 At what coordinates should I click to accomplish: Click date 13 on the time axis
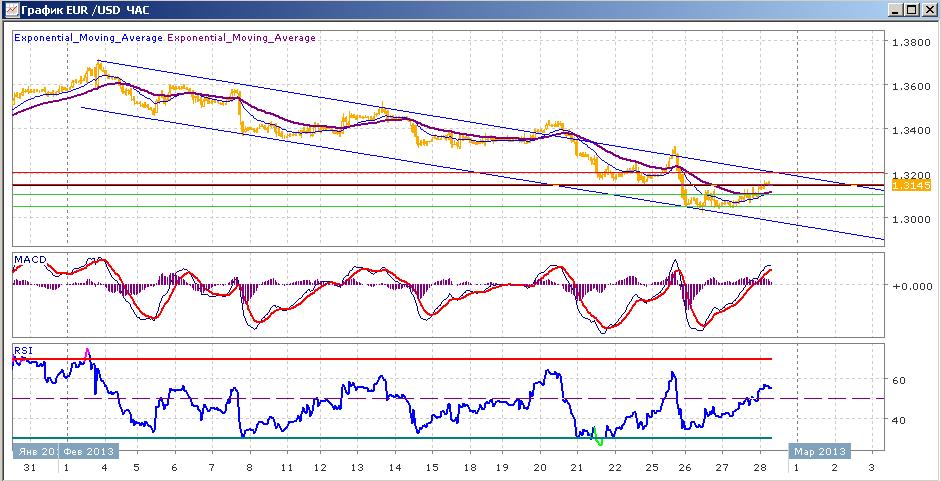(x=356, y=468)
